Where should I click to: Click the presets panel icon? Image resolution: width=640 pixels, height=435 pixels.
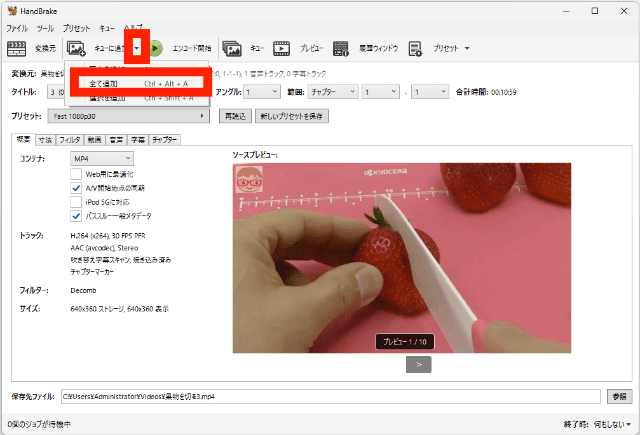(x=416, y=49)
